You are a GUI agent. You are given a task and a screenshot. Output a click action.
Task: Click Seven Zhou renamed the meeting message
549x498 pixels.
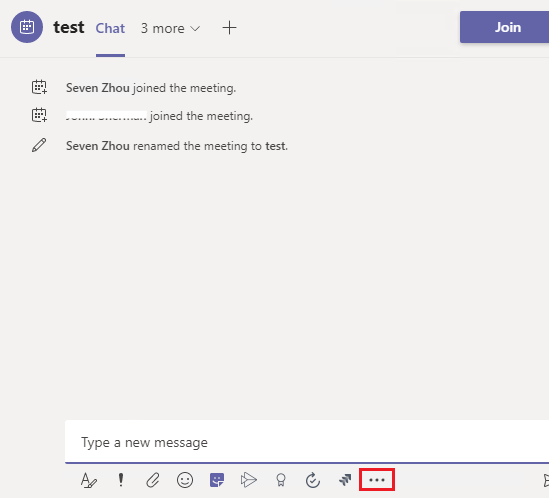177,146
